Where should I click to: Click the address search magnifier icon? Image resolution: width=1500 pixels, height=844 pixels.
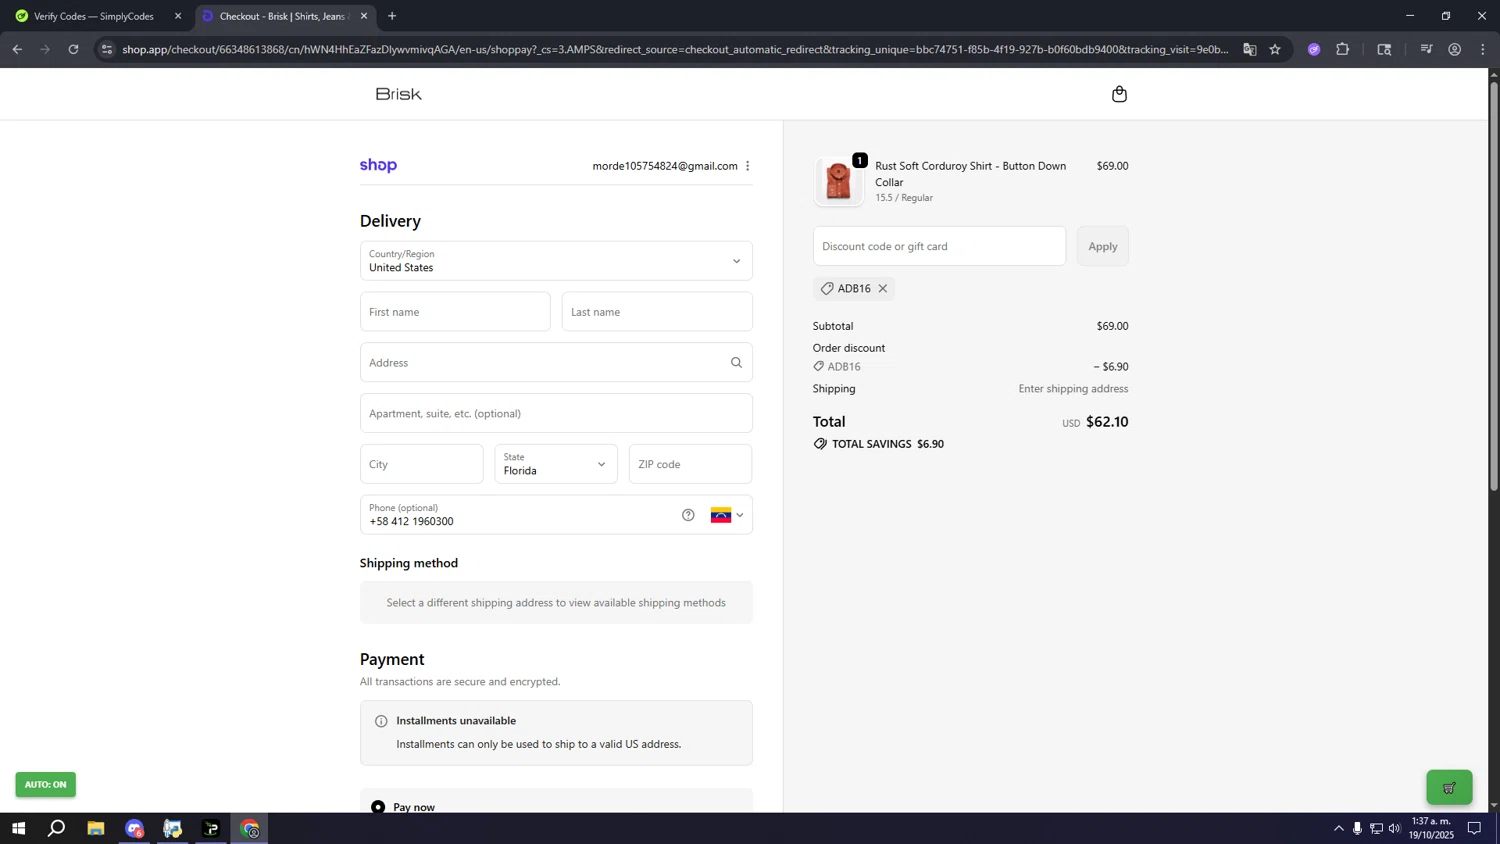(736, 363)
